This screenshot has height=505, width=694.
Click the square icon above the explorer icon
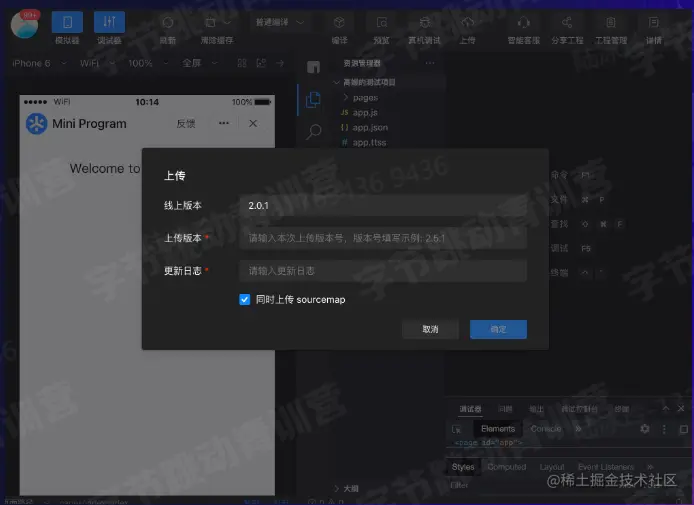tap(313, 67)
